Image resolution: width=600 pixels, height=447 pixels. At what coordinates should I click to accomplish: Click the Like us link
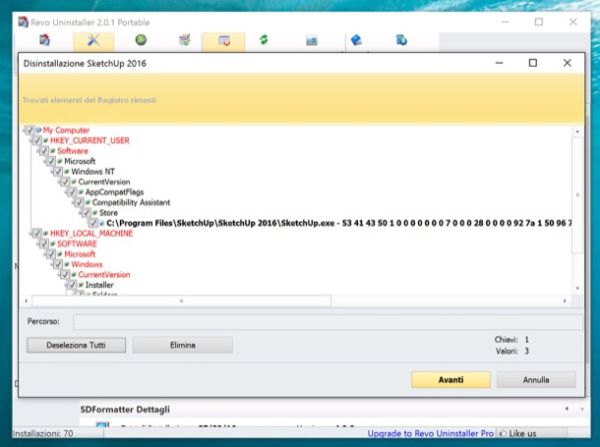coord(522,434)
